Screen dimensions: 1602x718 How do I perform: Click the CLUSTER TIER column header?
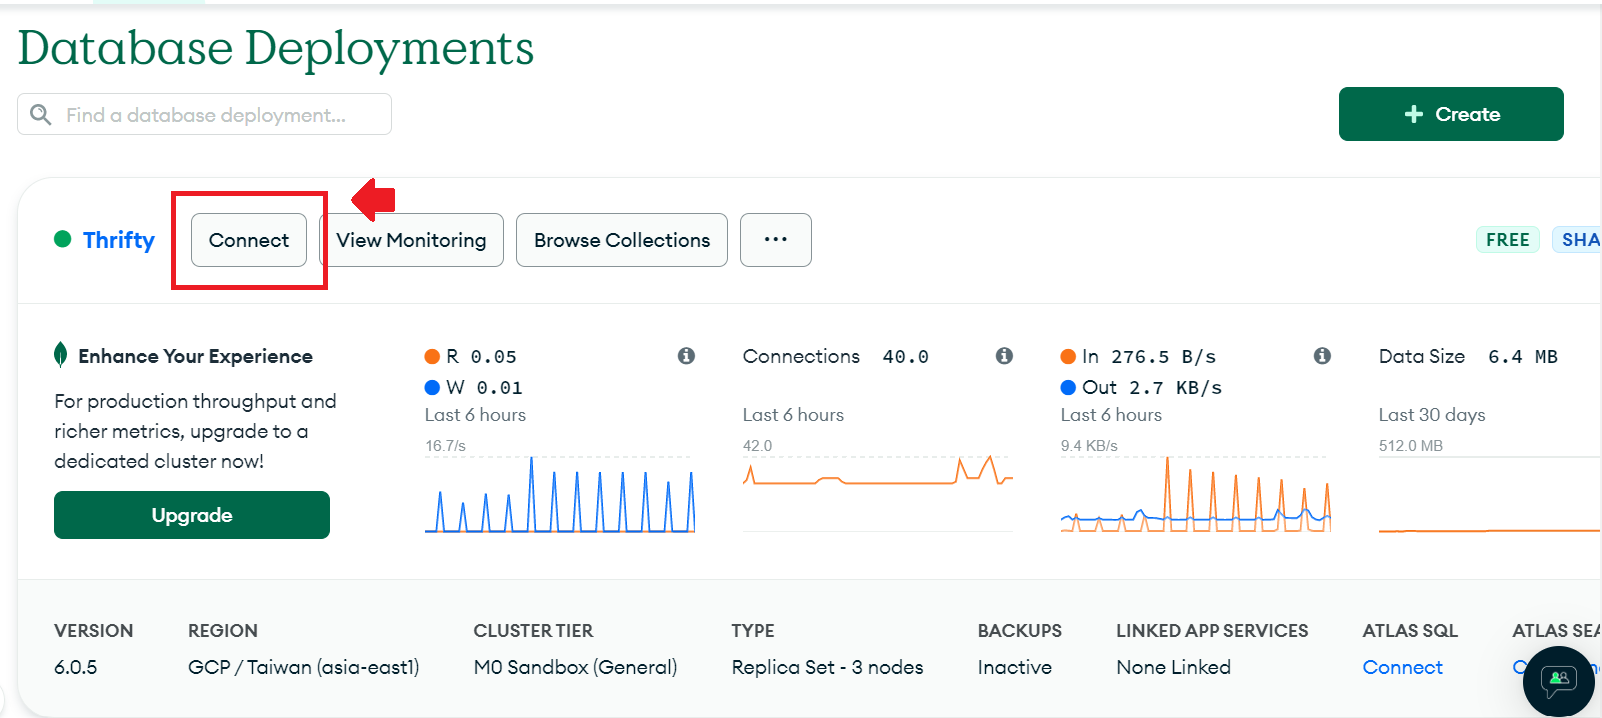(x=533, y=631)
